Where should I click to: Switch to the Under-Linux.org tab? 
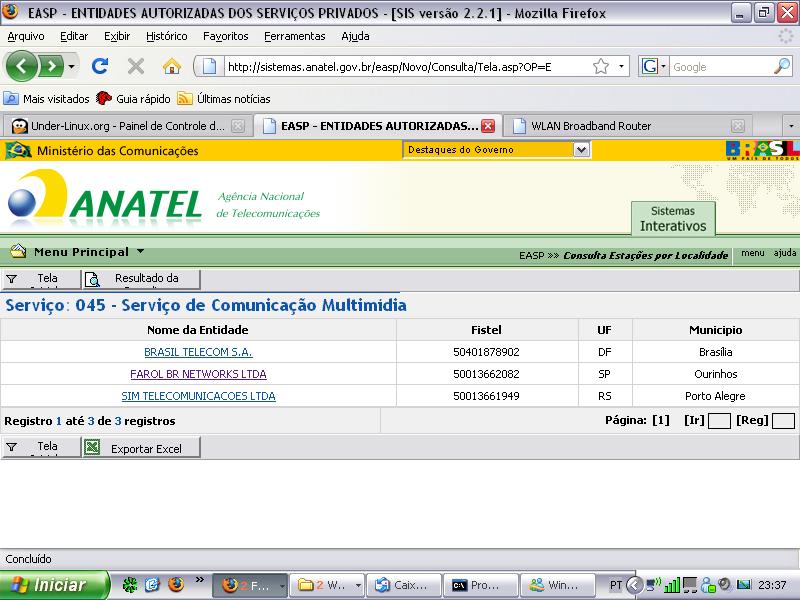pos(126,126)
